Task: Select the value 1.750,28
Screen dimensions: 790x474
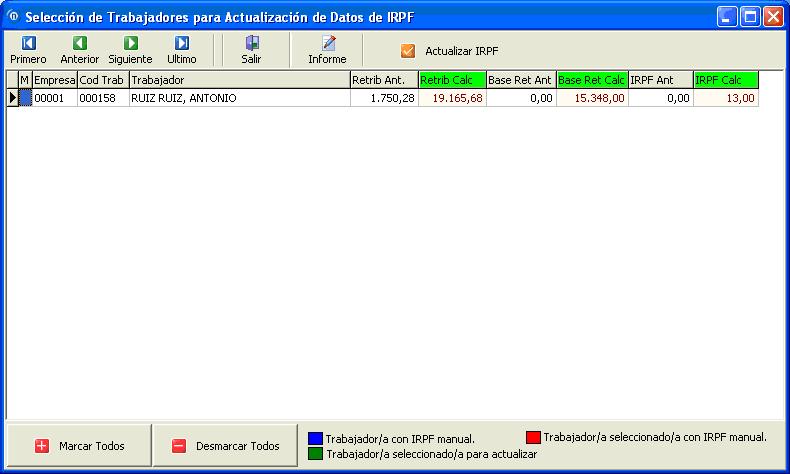Action: click(x=384, y=98)
